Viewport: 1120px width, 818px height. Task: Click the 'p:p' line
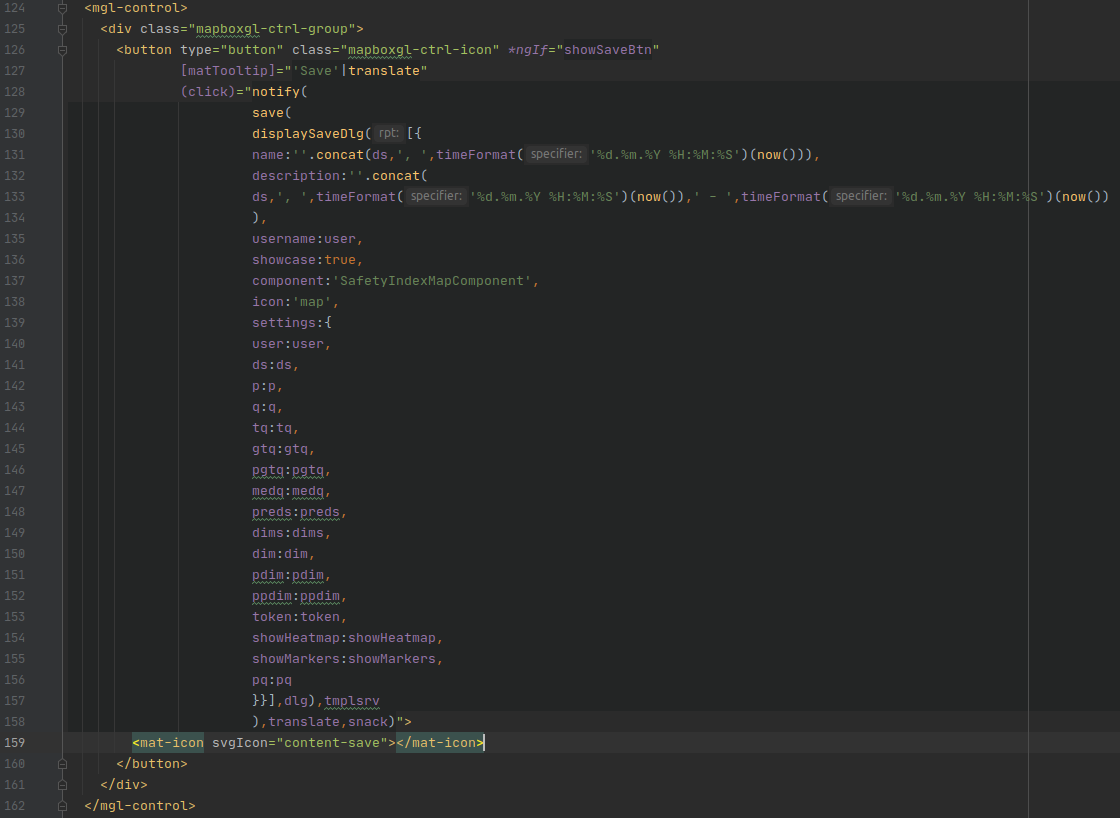pyautogui.click(x=268, y=386)
